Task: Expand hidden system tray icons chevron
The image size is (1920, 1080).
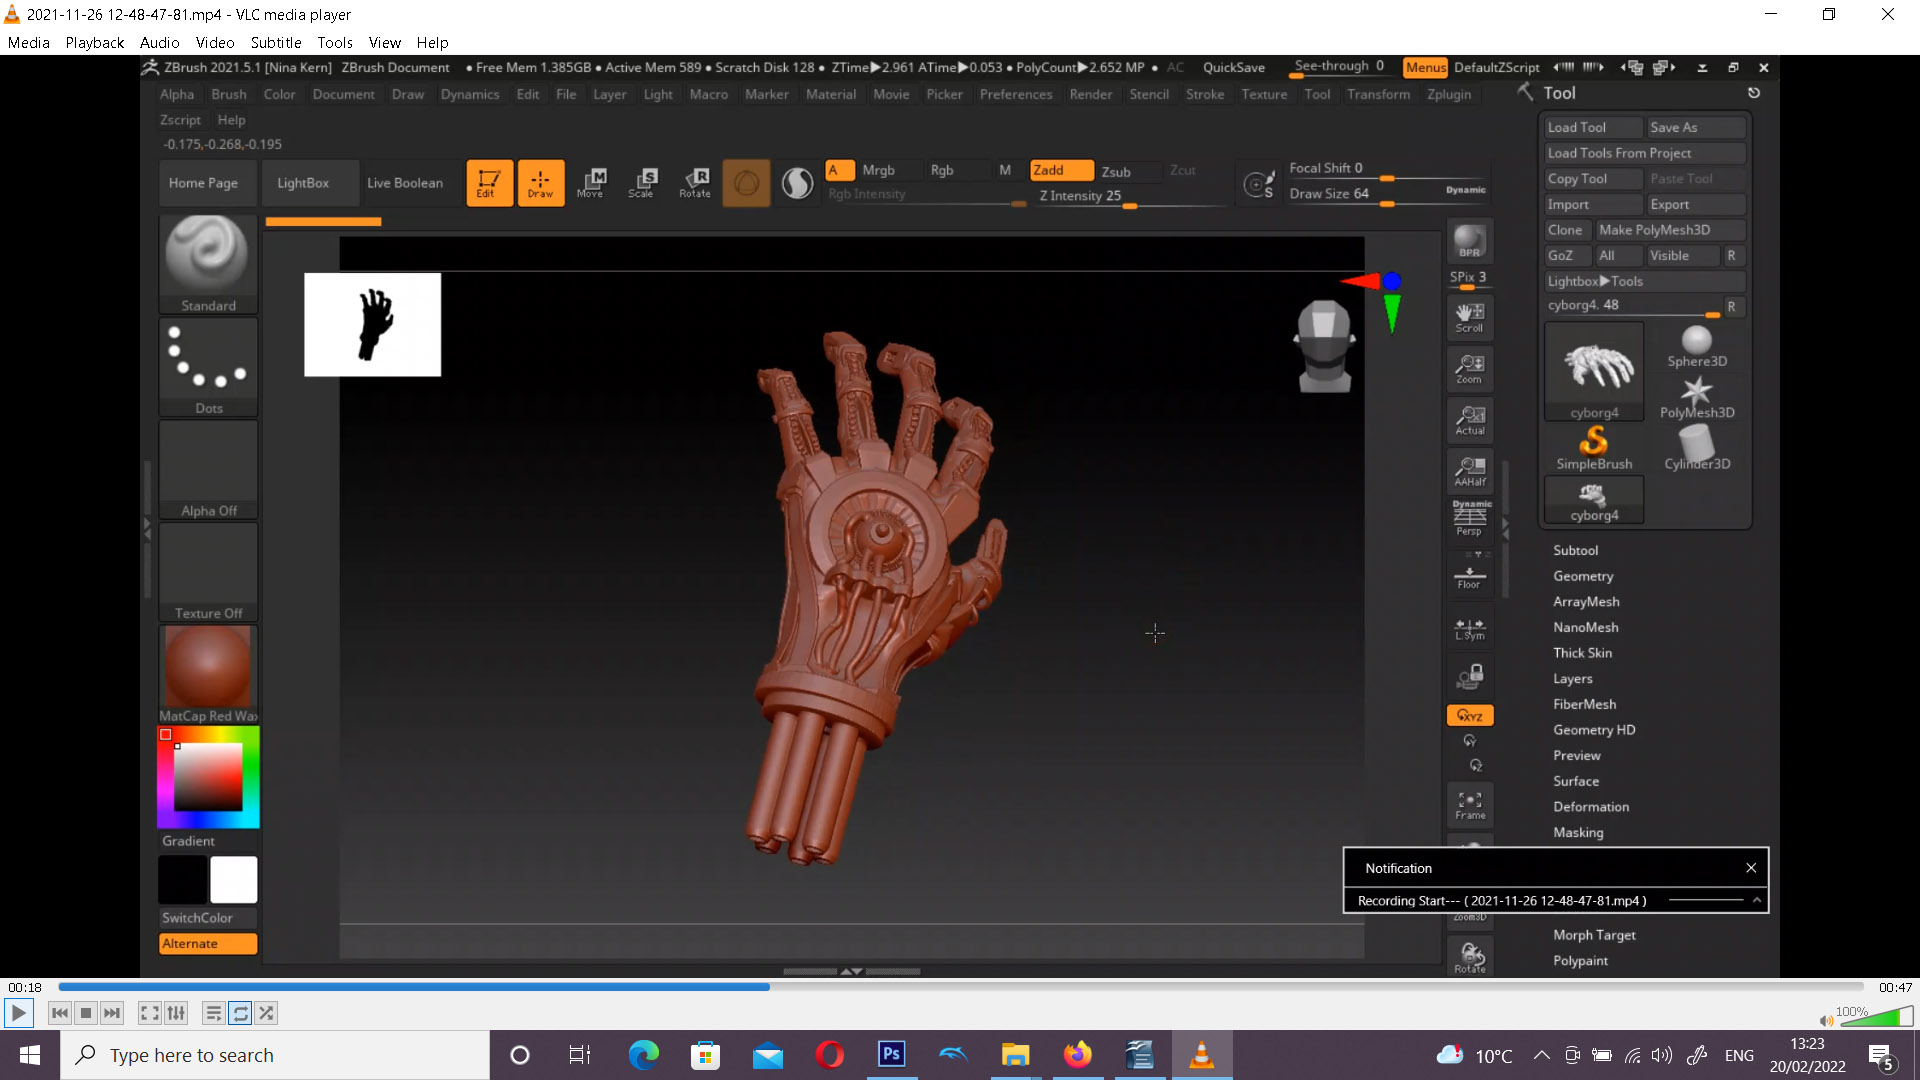Action: [1541, 1055]
